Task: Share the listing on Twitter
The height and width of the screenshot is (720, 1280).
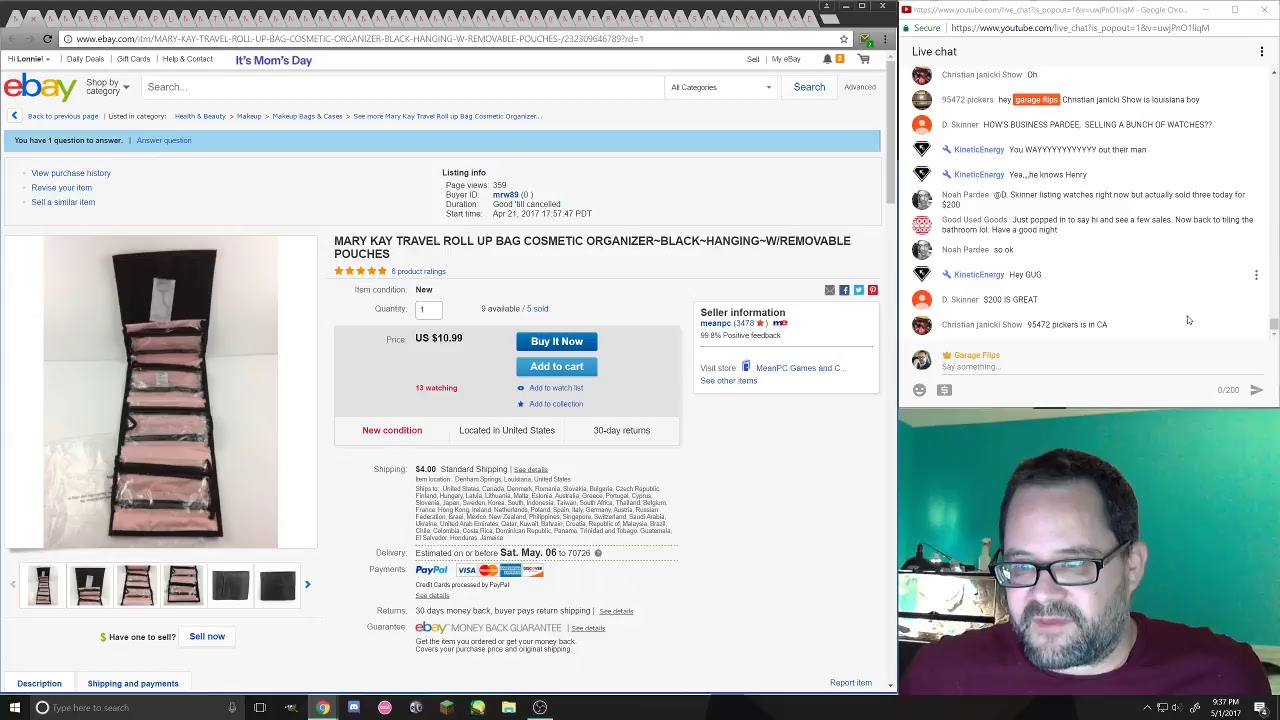Action: pos(858,290)
